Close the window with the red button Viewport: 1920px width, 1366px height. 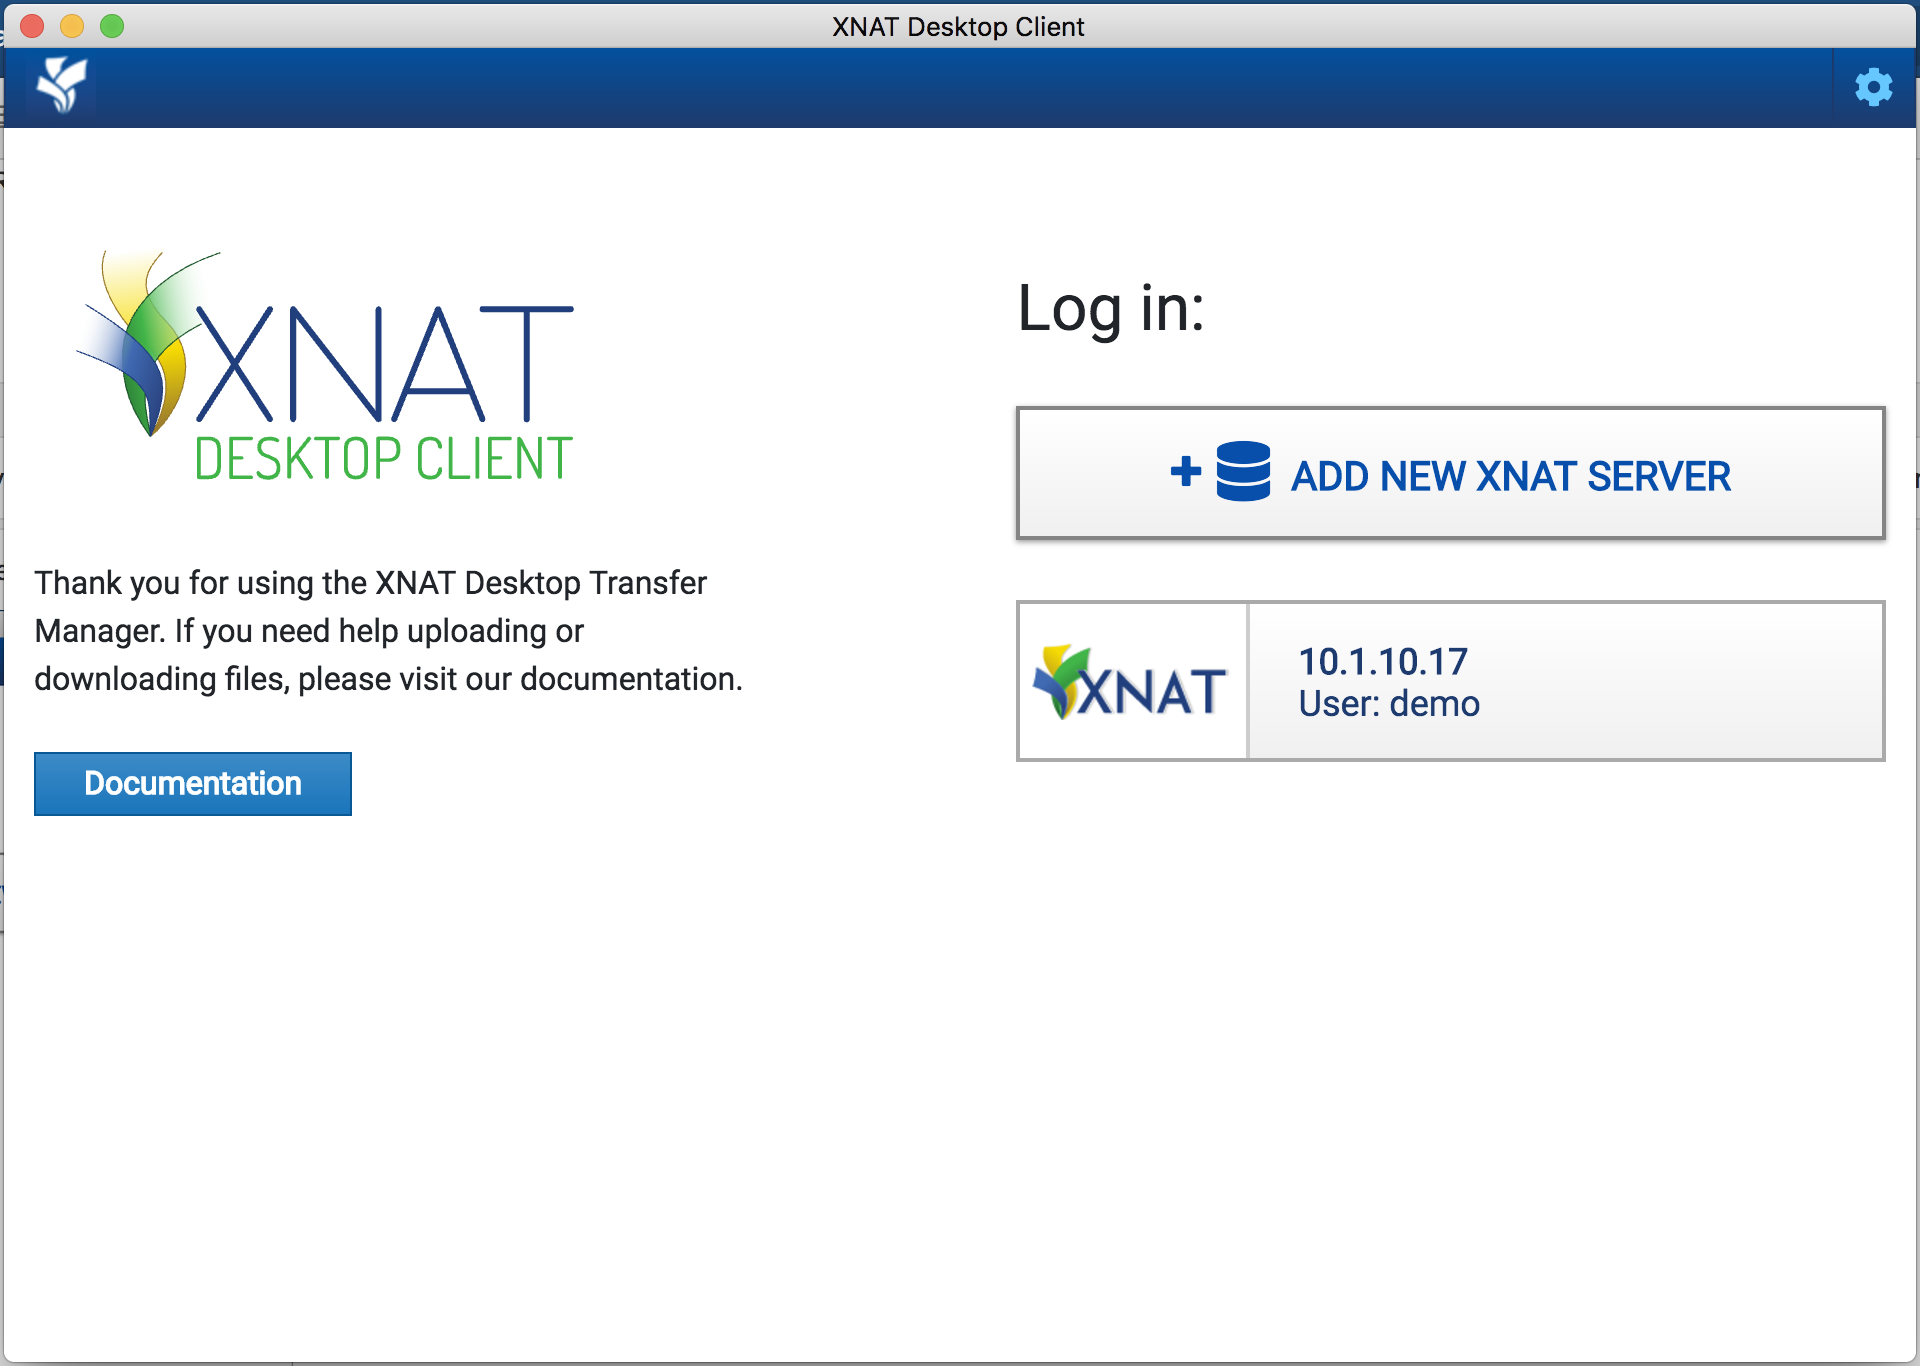click(x=32, y=26)
